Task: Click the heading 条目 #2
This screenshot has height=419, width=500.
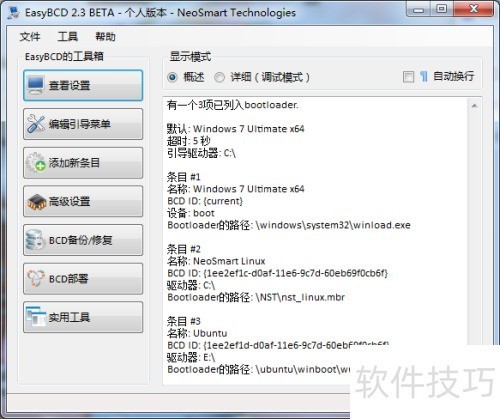Action: coord(184,249)
